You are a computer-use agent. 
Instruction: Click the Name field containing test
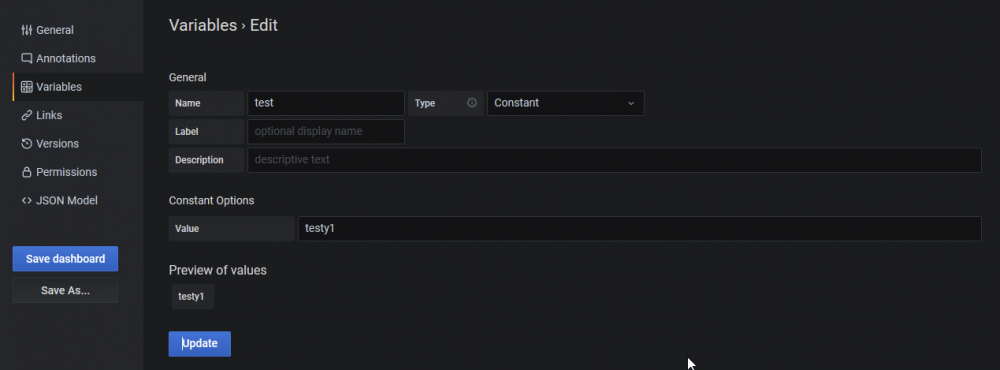click(326, 103)
